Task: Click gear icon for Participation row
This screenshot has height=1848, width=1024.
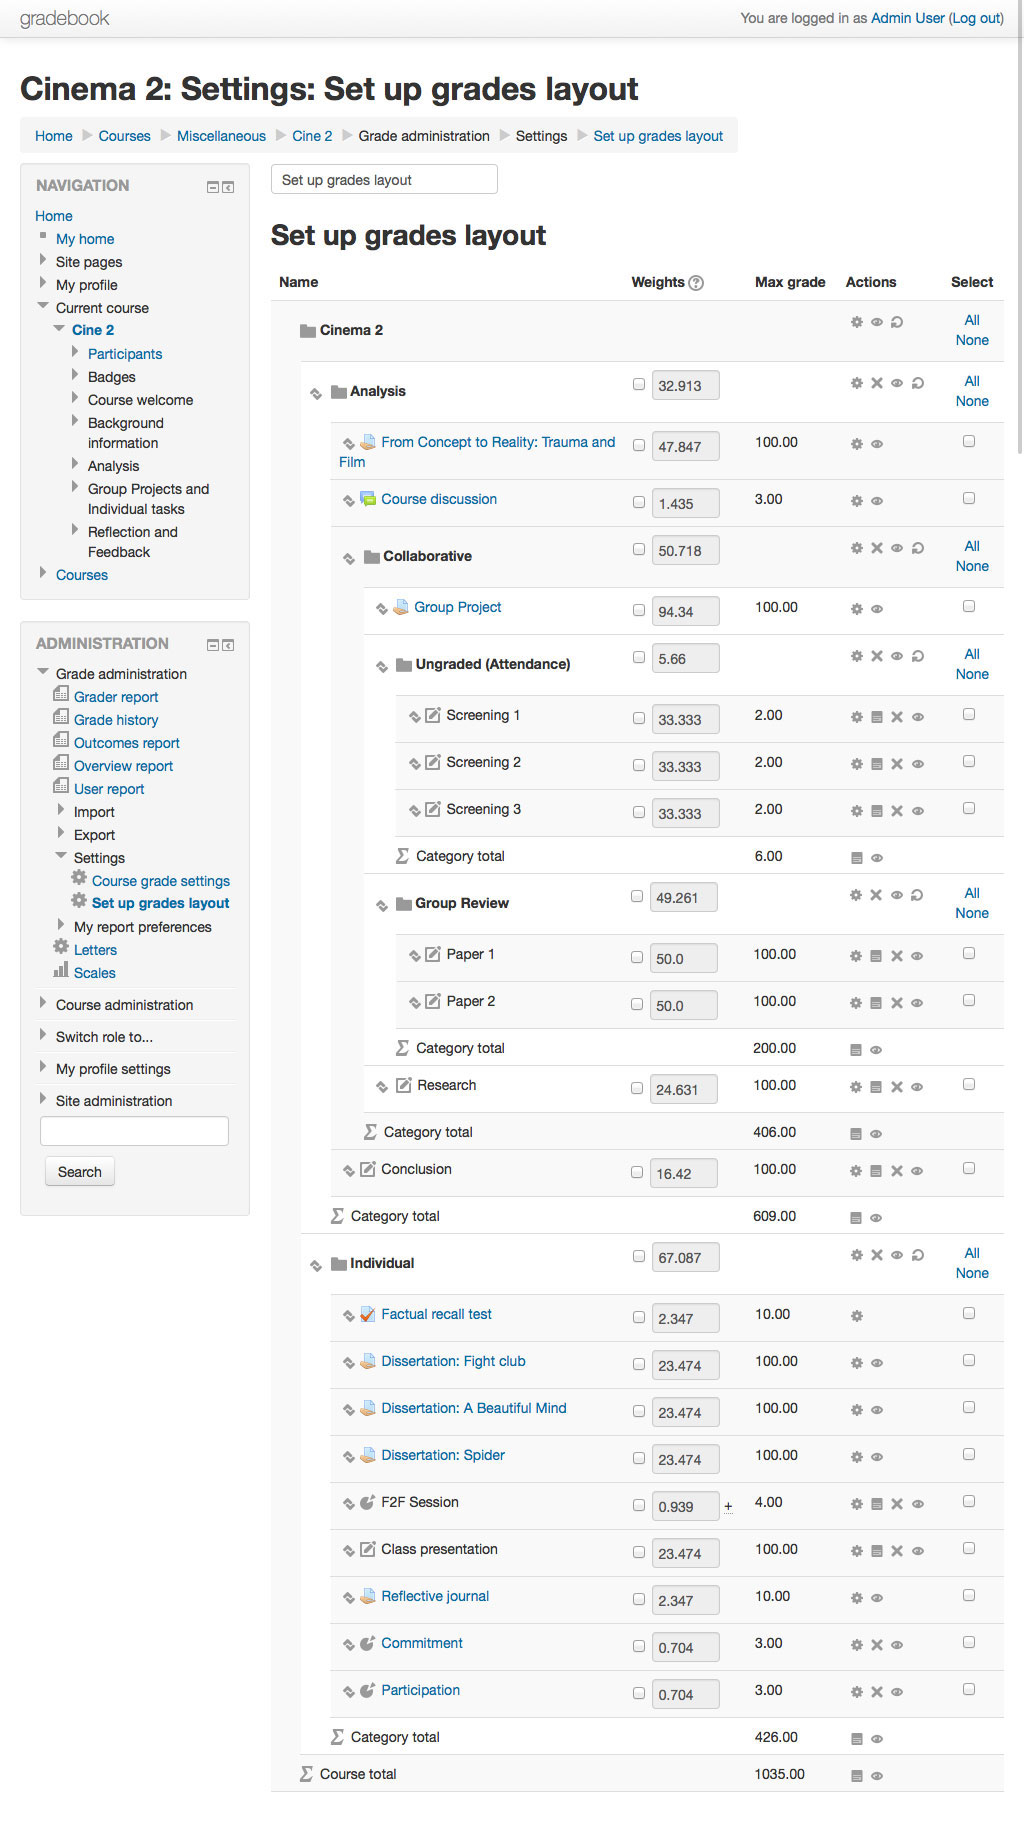Action: 856,1692
